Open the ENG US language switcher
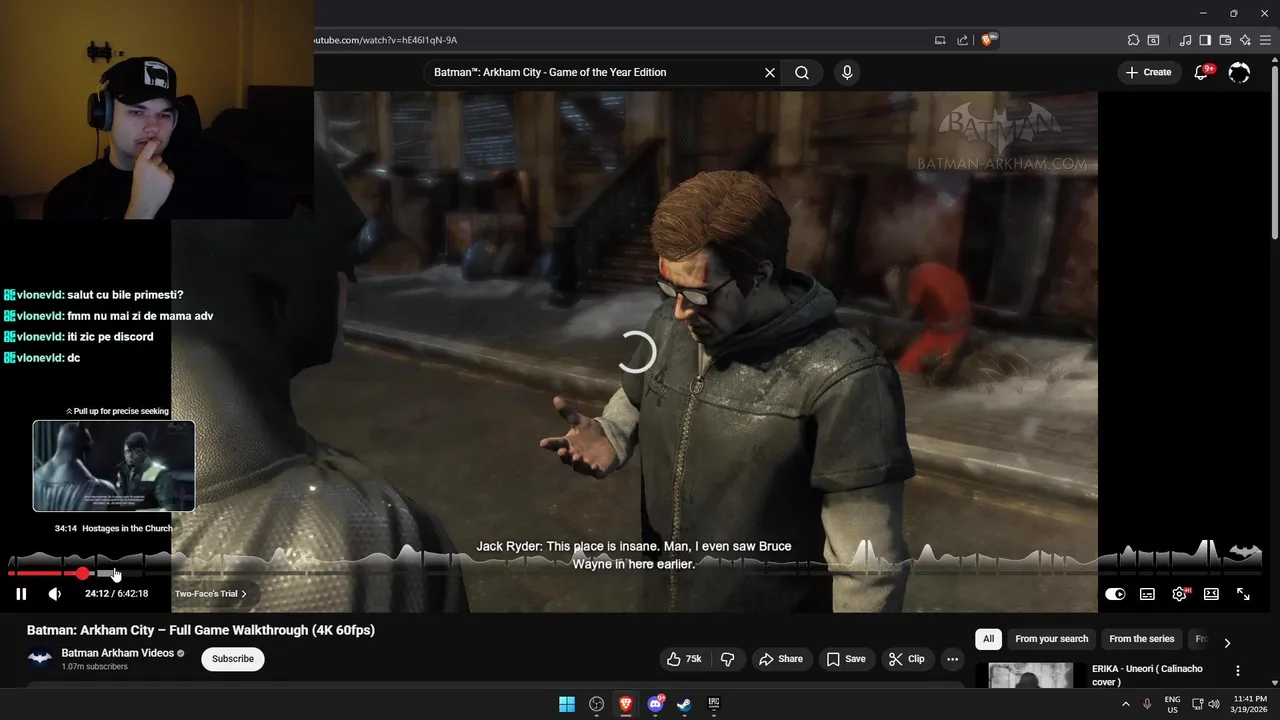Viewport: 1280px width, 720px height. coord(1172,704)
